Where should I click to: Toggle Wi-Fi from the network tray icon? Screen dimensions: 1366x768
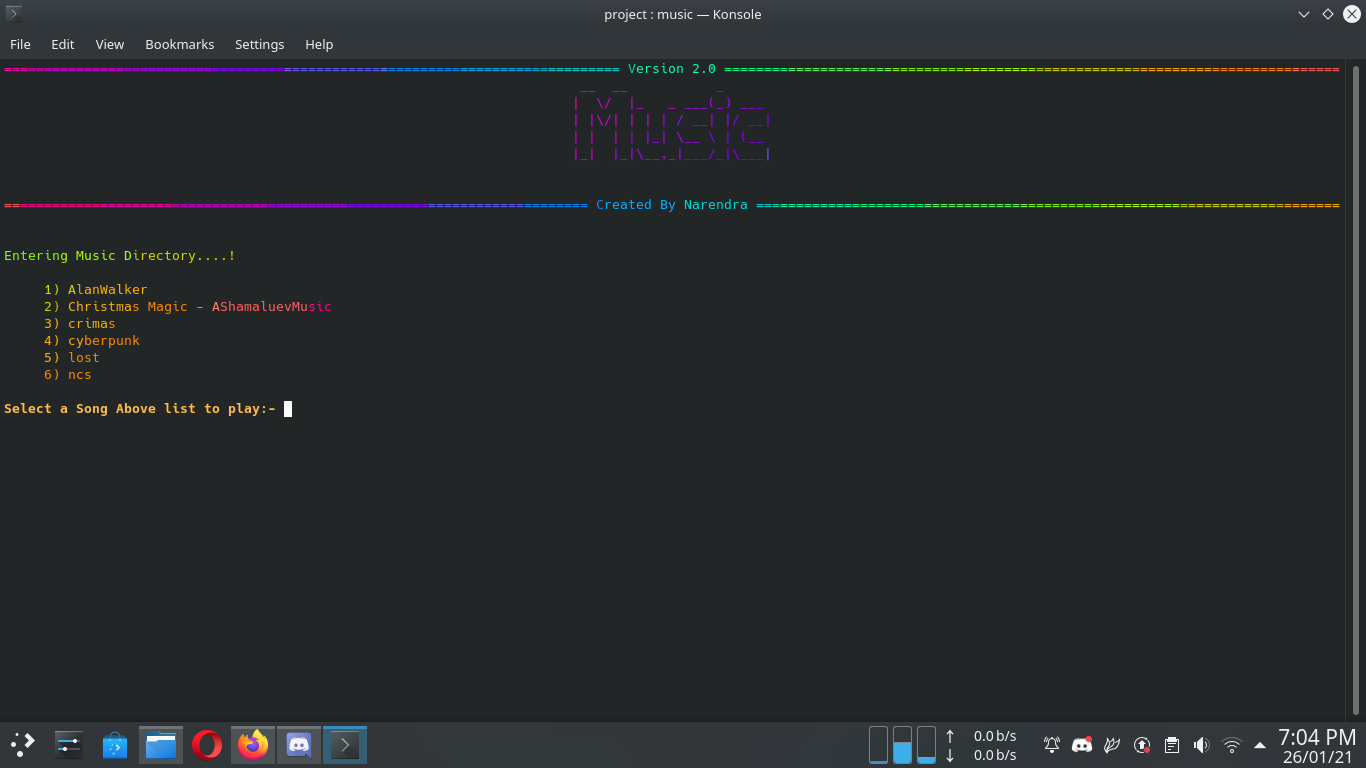point(1230,745)
